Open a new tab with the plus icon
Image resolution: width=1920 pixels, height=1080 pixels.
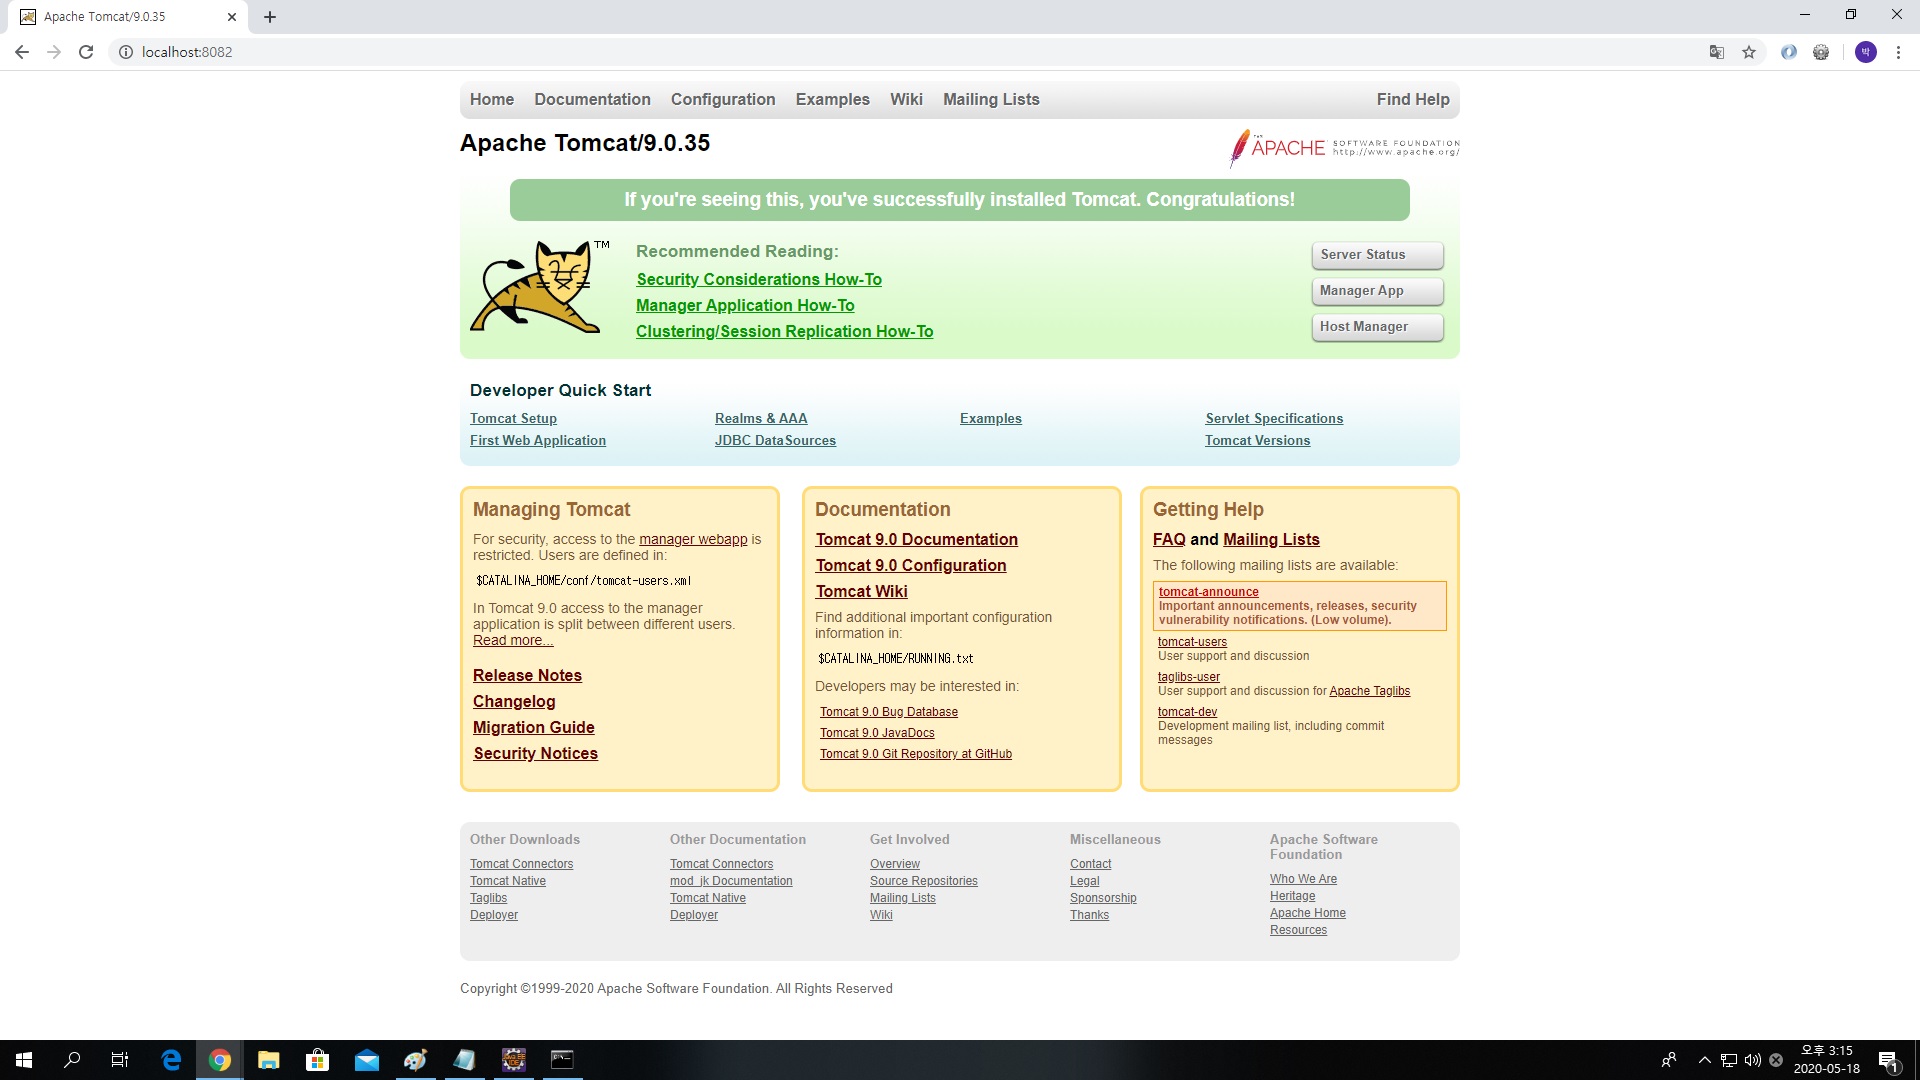click(270, 17)
